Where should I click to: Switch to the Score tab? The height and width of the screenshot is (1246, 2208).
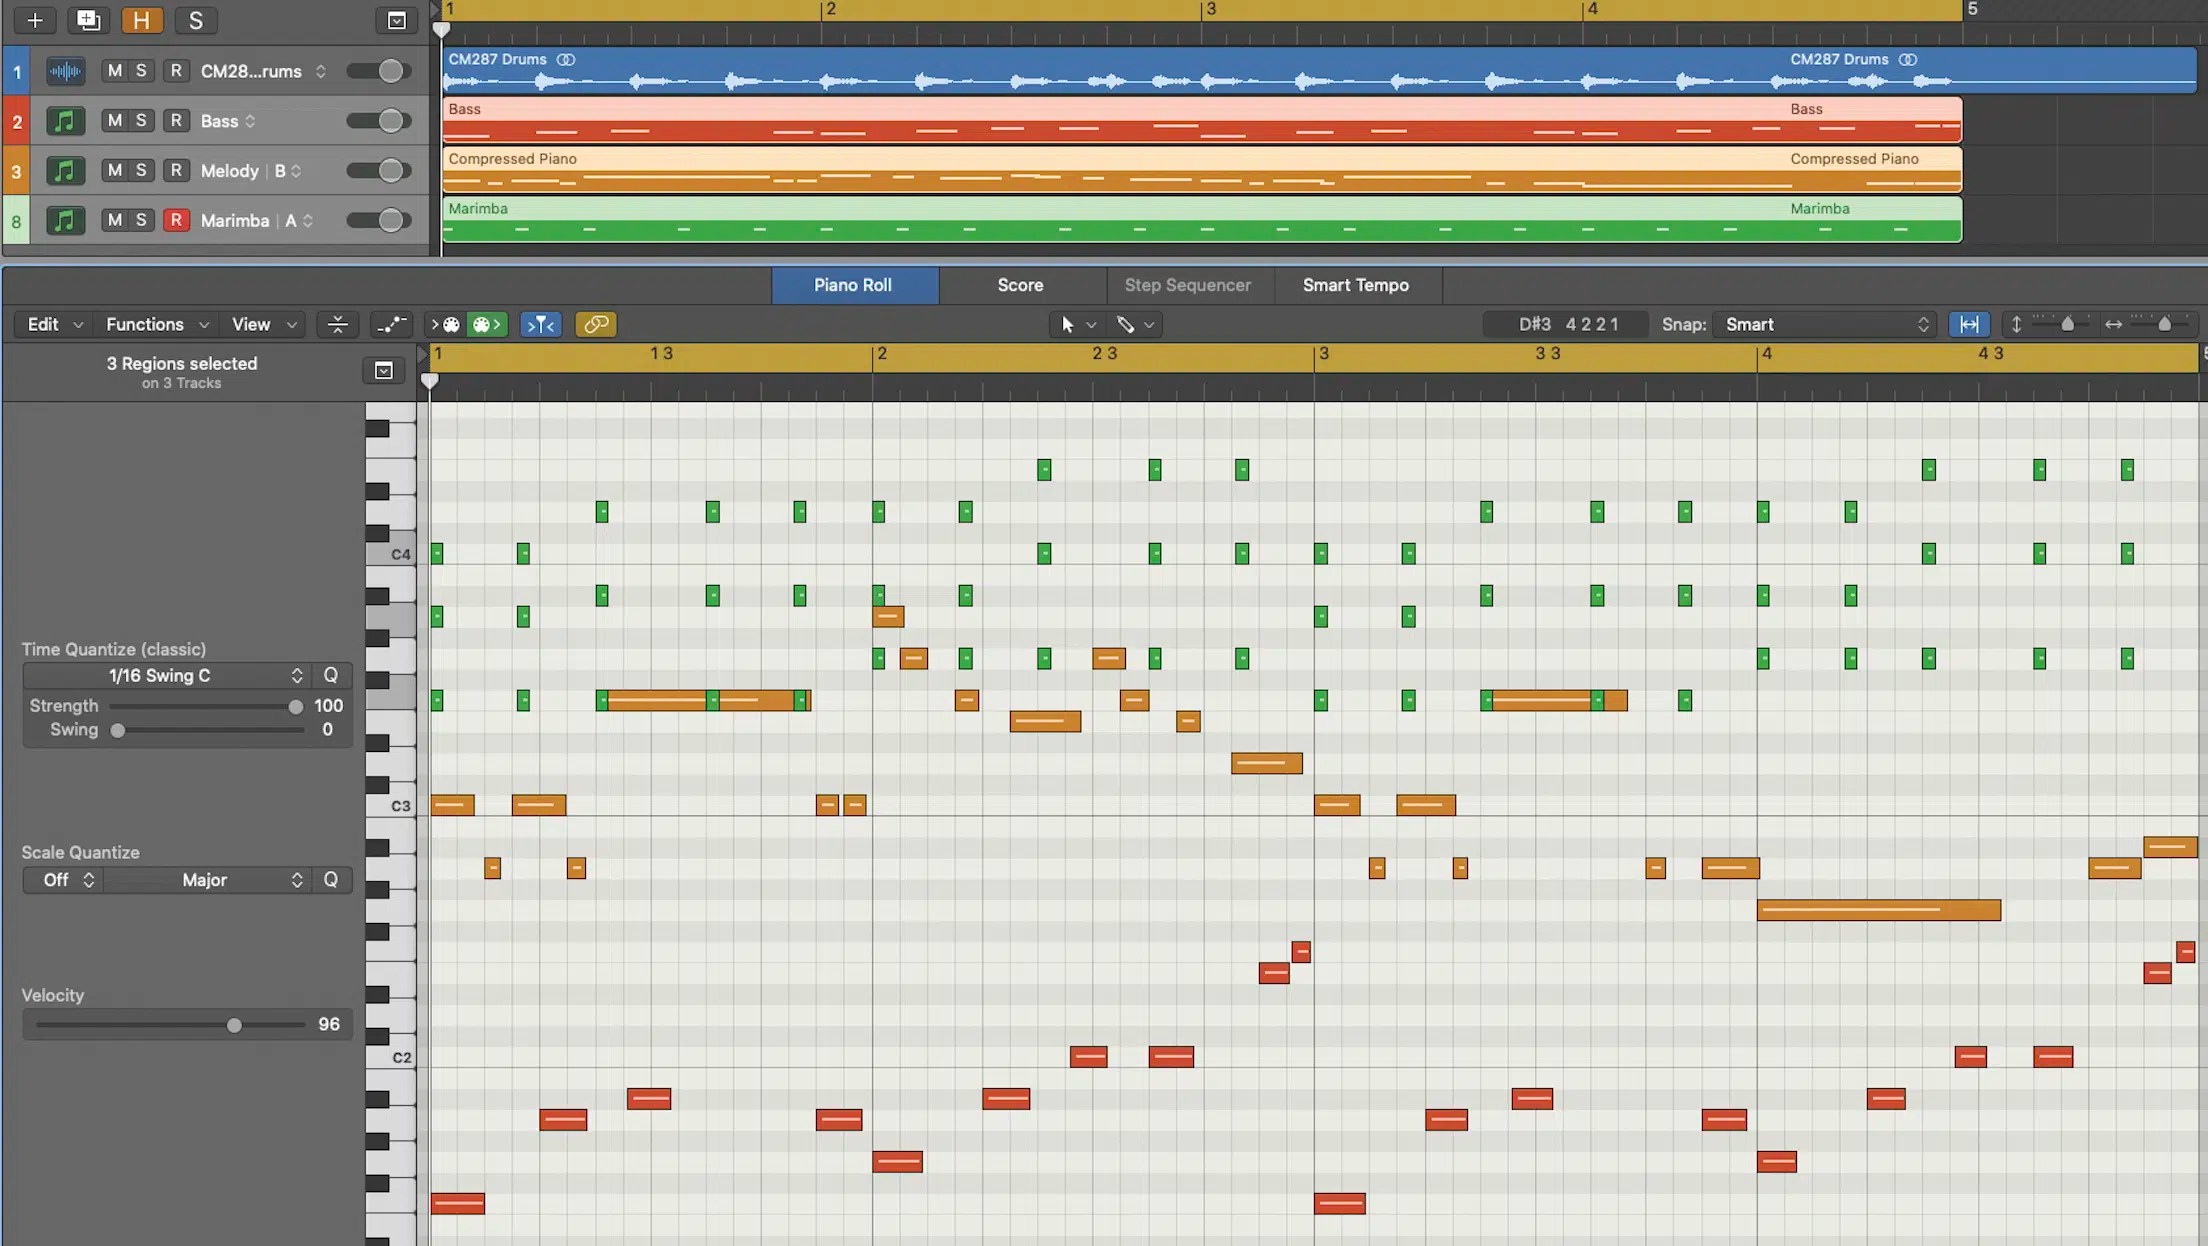1020,285
